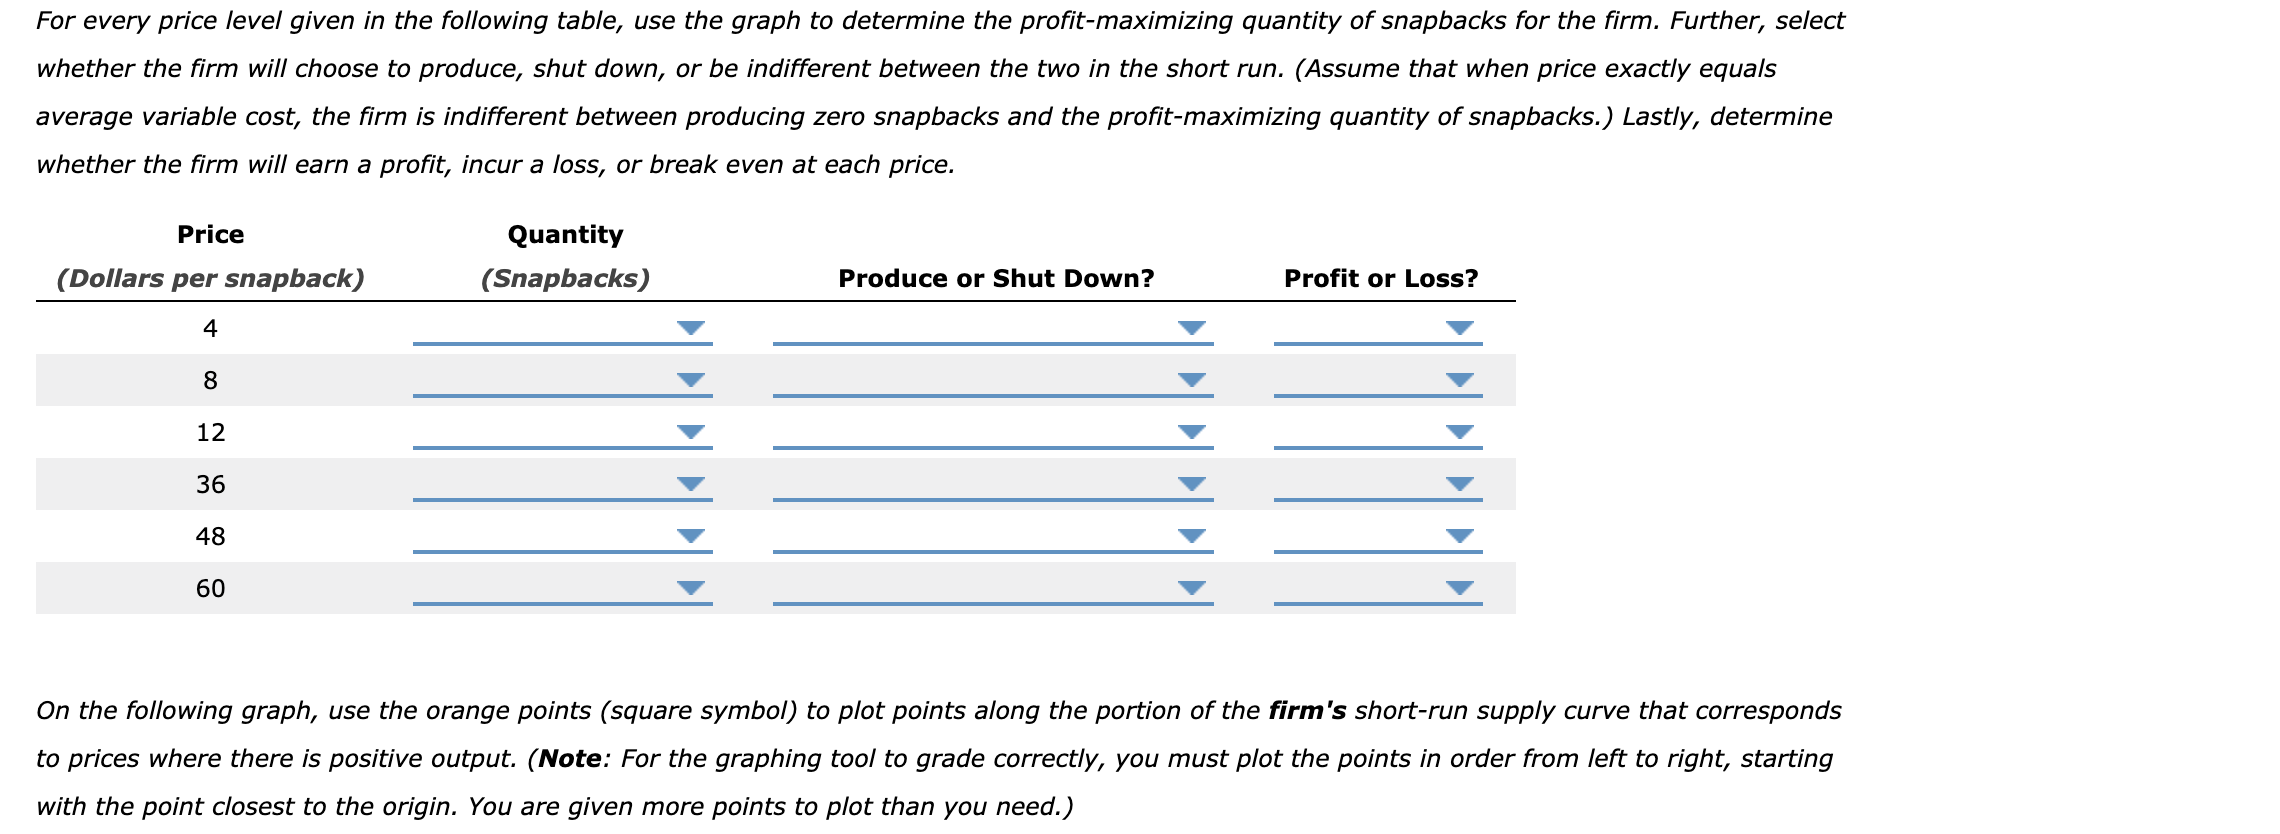Open the Profit or Loss dropdown for price $4
Screen dimensions: 2280x834
point(1460,326)
